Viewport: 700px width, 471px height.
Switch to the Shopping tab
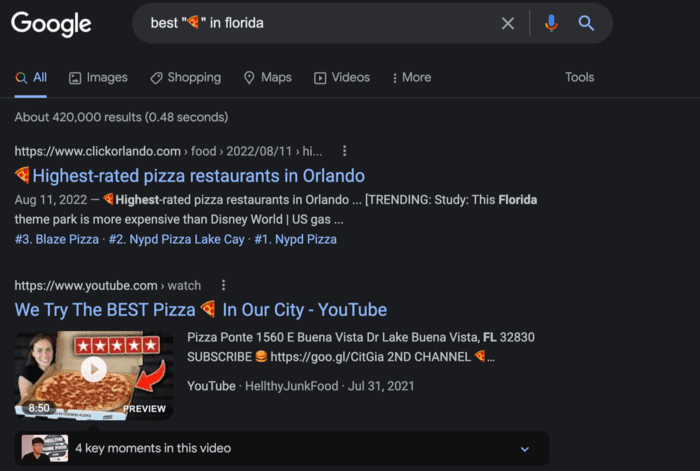tap(185, 78)
